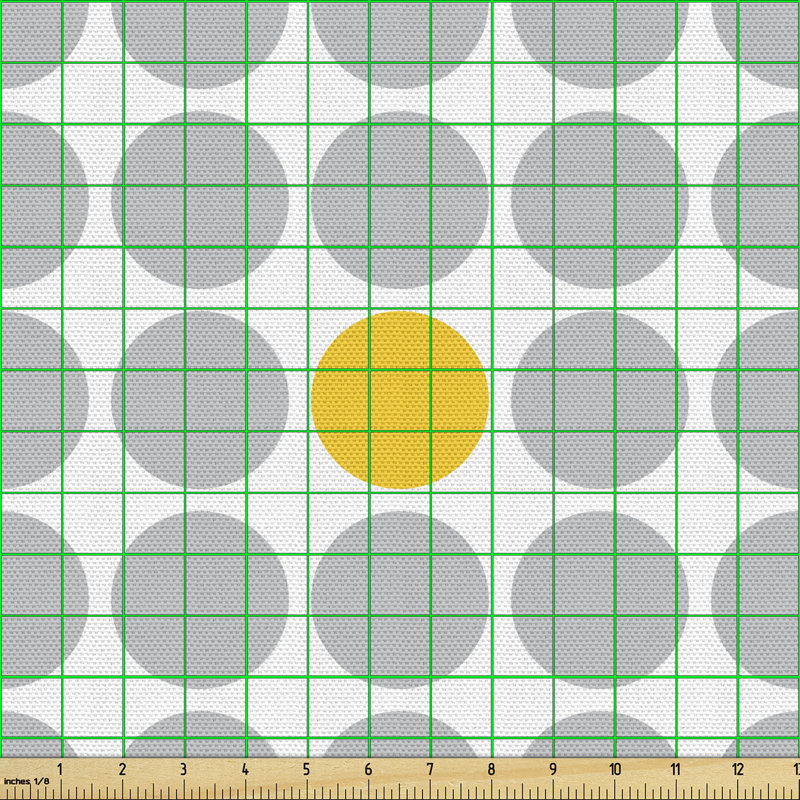Click the number 1 on the ruler
This screenshot has width=800, height=800.
(60, 769)
